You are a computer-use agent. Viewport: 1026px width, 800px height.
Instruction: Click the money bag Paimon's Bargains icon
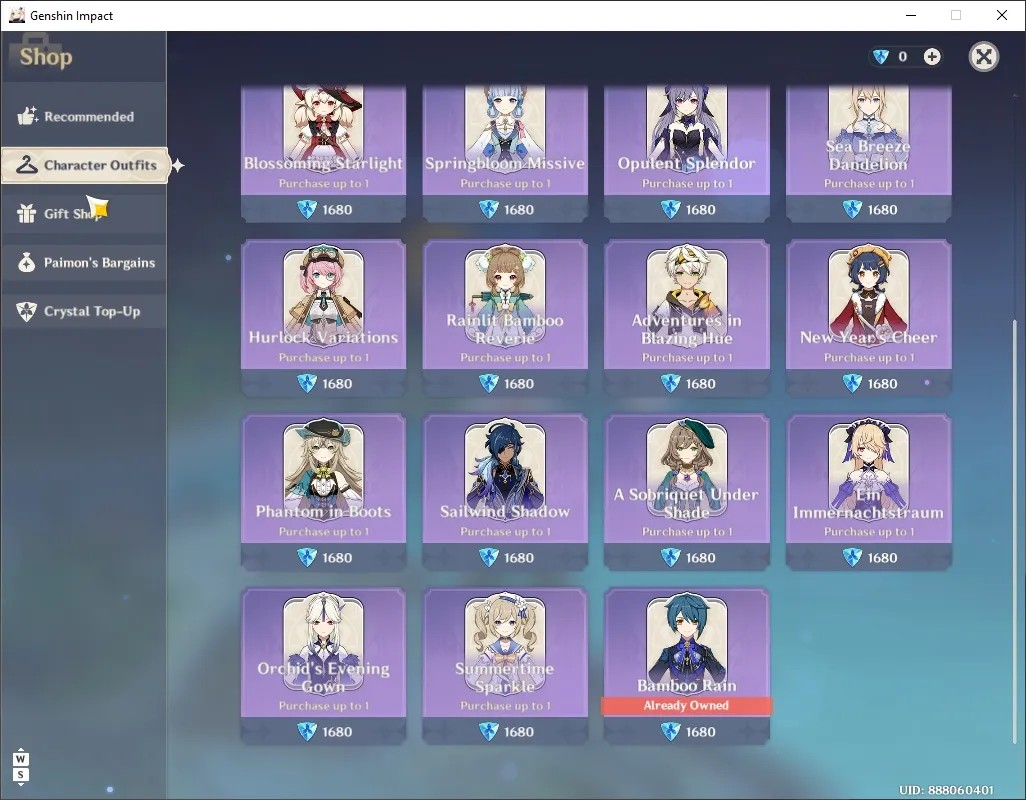click(27, 262)
